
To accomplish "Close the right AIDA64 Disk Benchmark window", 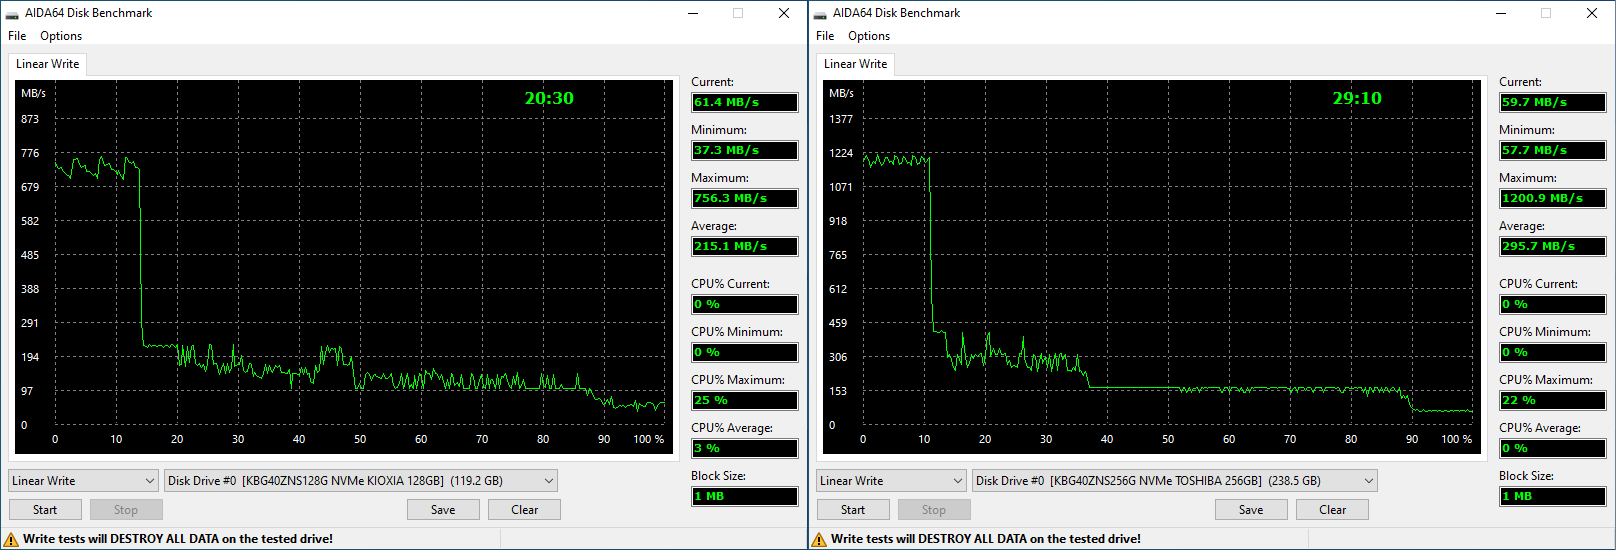I will tap(1592, 13).
